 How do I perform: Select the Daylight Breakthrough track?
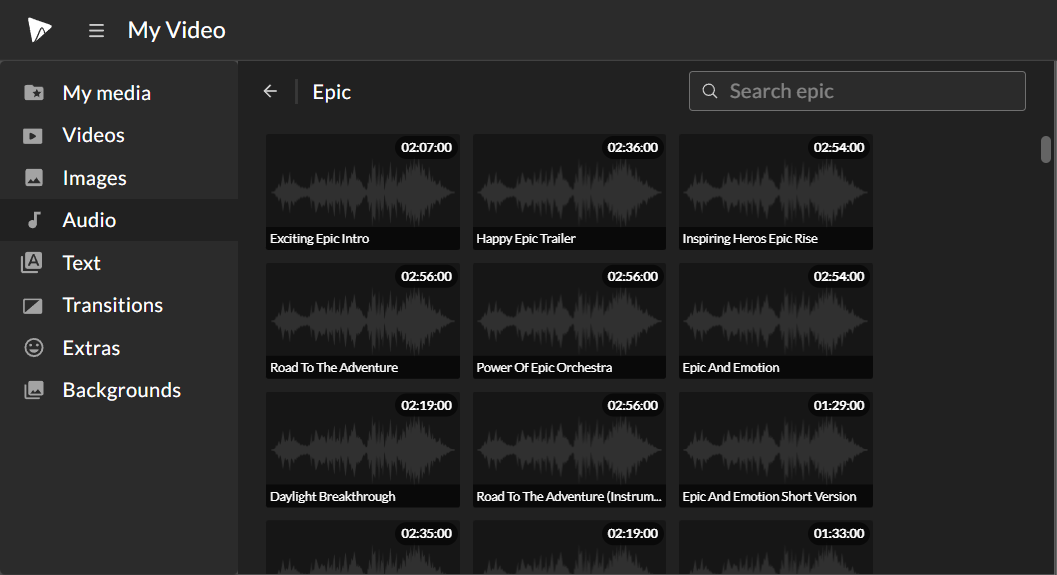coord(363,450)
